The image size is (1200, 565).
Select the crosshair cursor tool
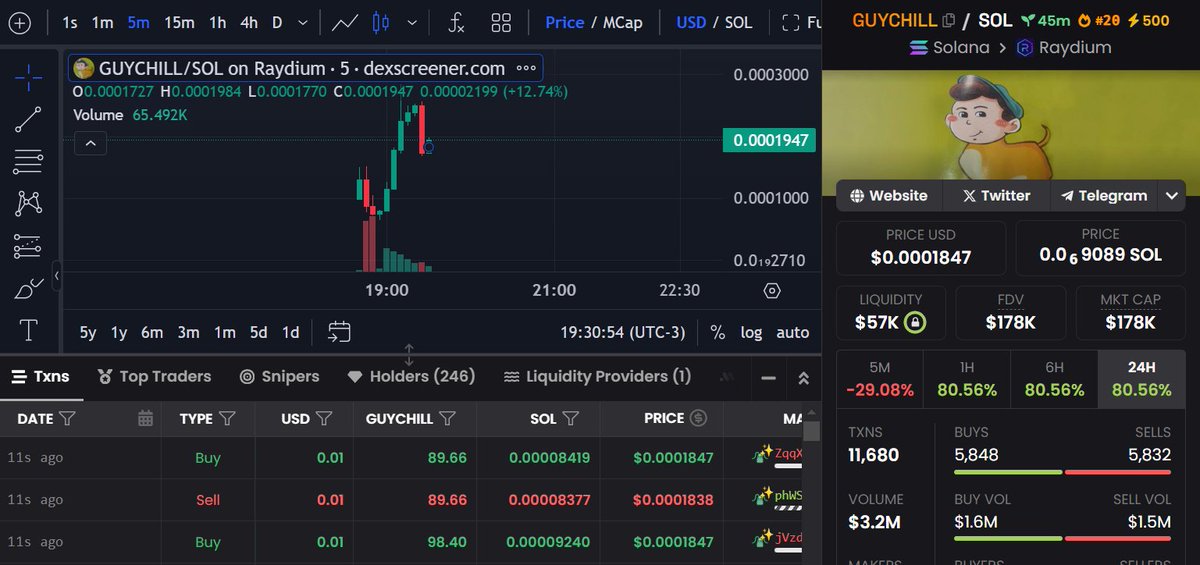click(x=28, y=75)
